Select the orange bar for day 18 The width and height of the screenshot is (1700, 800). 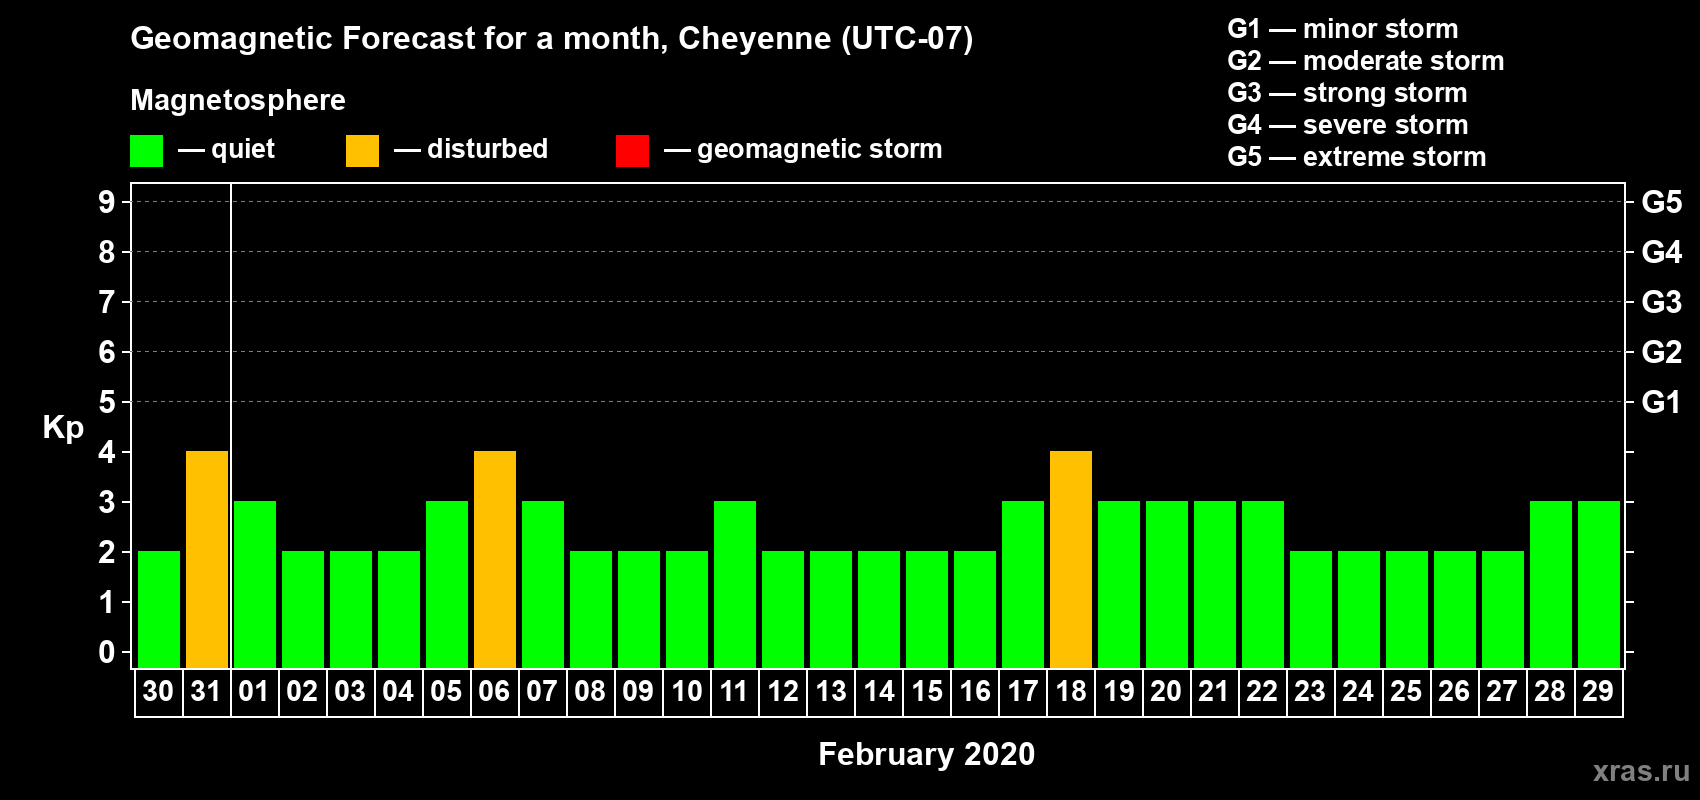coord(1071,560)
